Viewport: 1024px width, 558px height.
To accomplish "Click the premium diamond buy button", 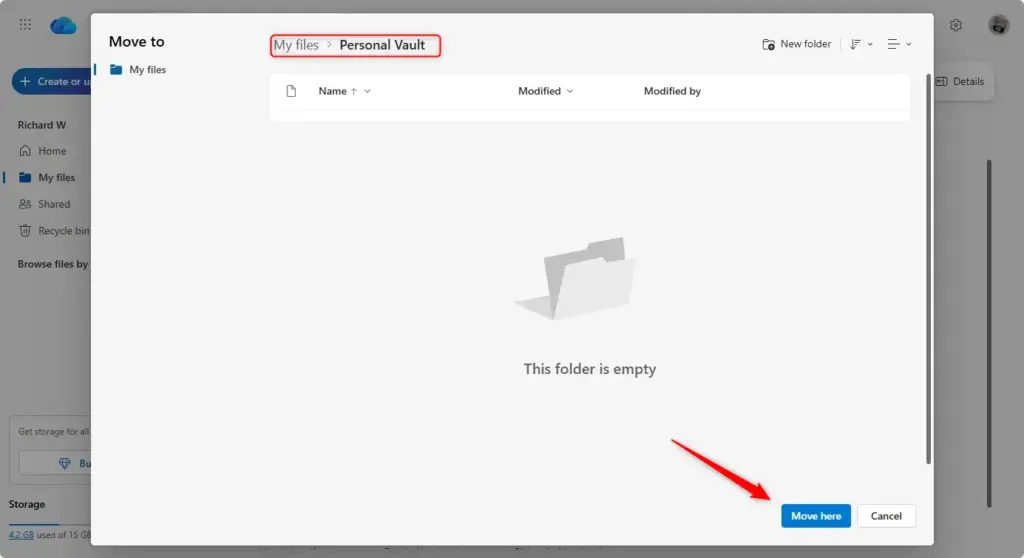I will tap(55, 463).
